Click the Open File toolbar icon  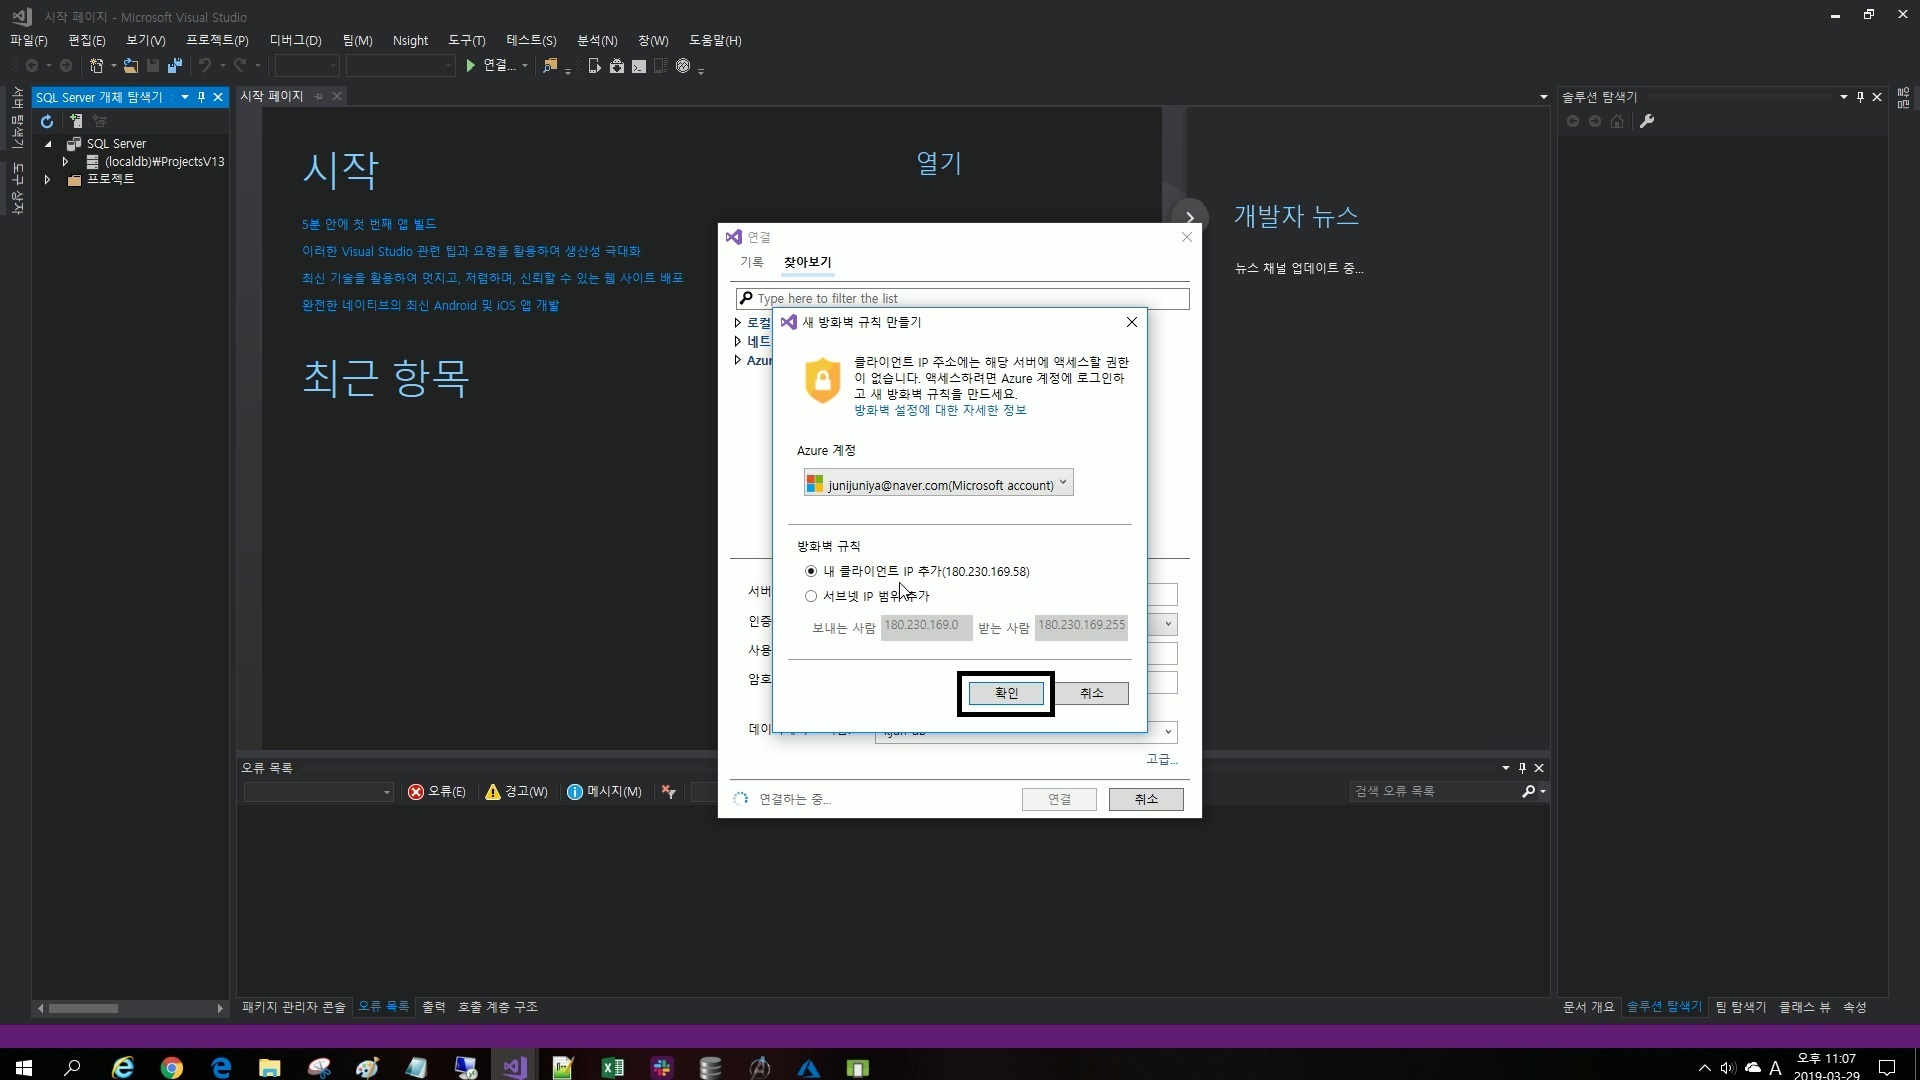pyautogui.click(x=130, y=66)
